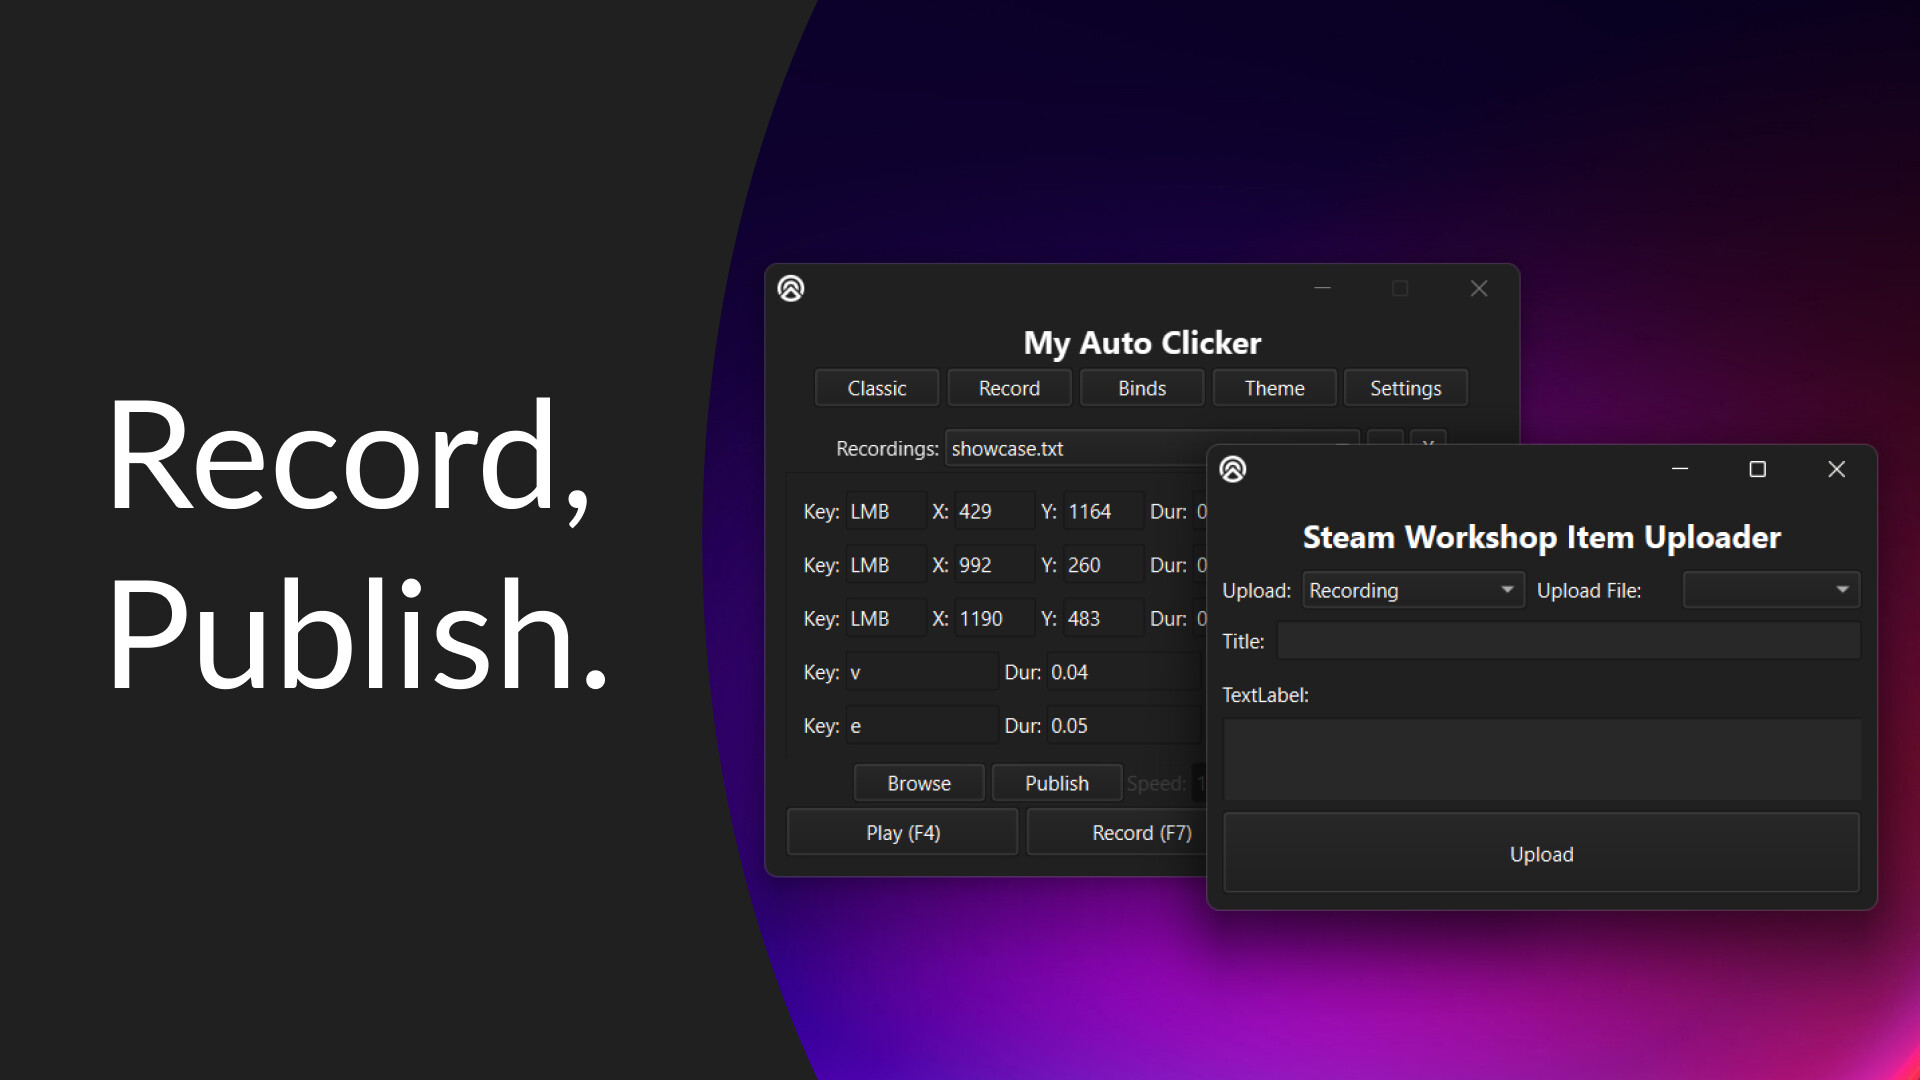Expand the Upload File dropdown

pos(1771,591)
